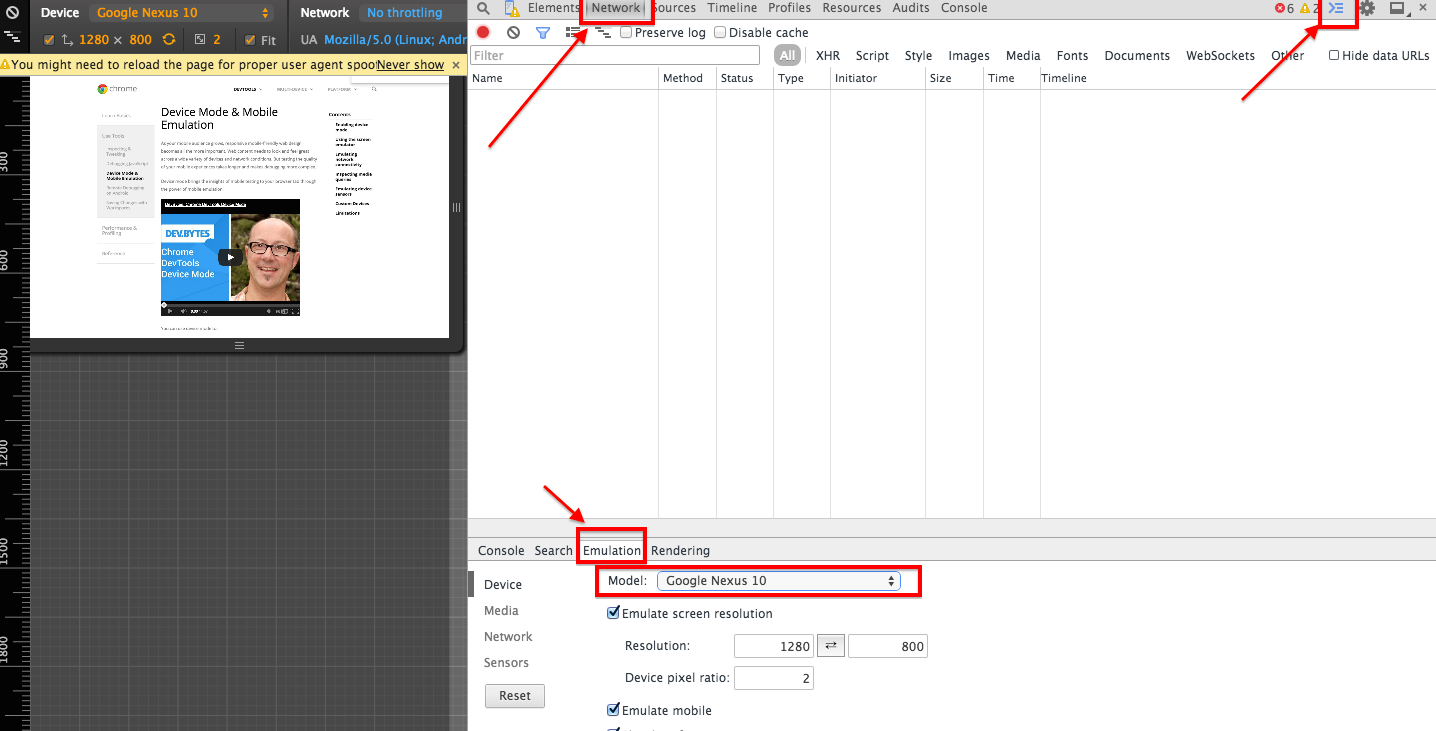Click the device pixel ratio icon beside the value 2

pyautogui.click(x=200, y=40)
